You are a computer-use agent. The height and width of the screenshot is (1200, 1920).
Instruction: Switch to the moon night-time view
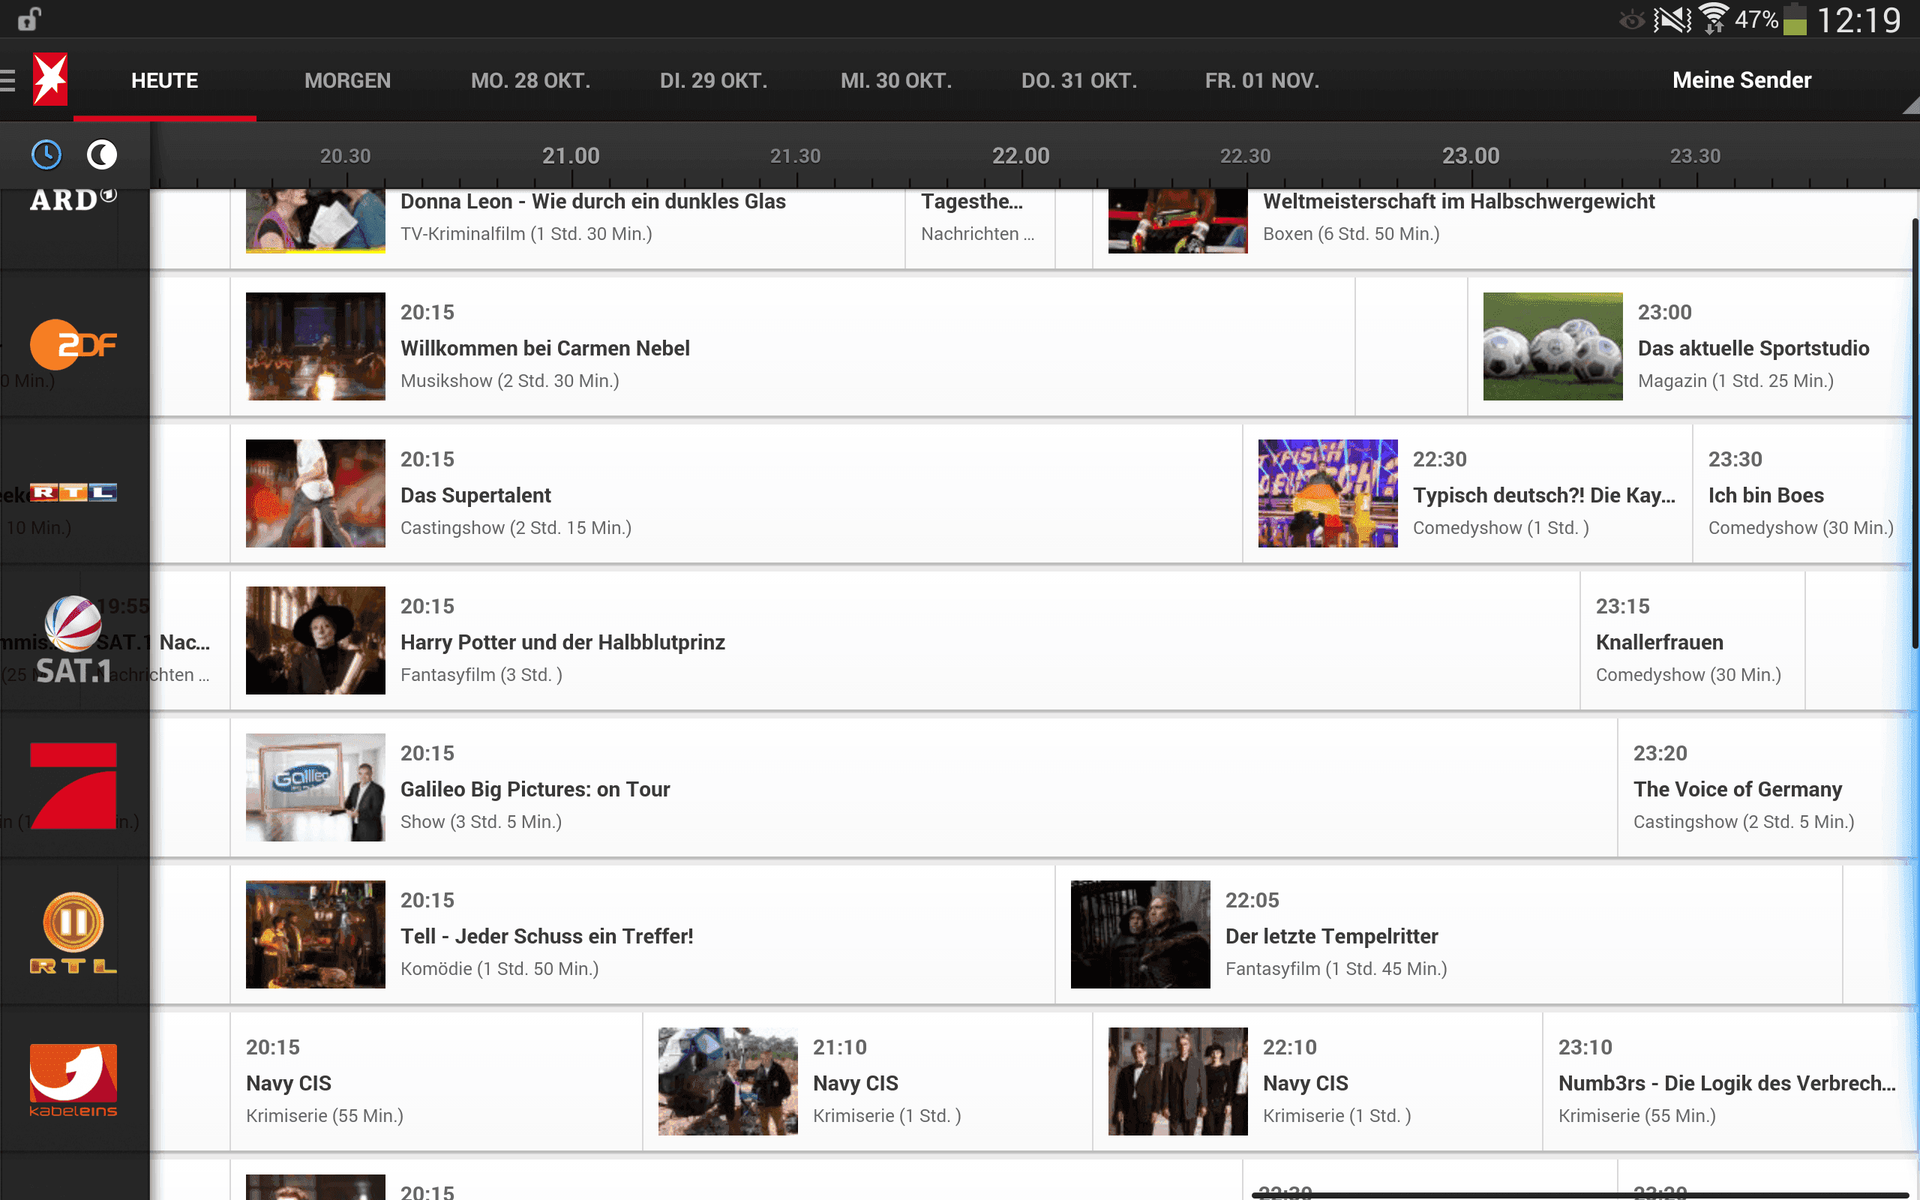102,155
